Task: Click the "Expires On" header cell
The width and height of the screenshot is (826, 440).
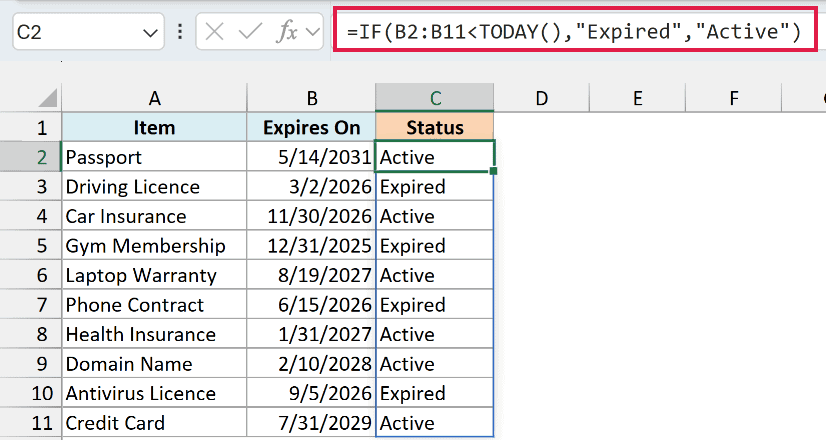Action: pos(311,128)
